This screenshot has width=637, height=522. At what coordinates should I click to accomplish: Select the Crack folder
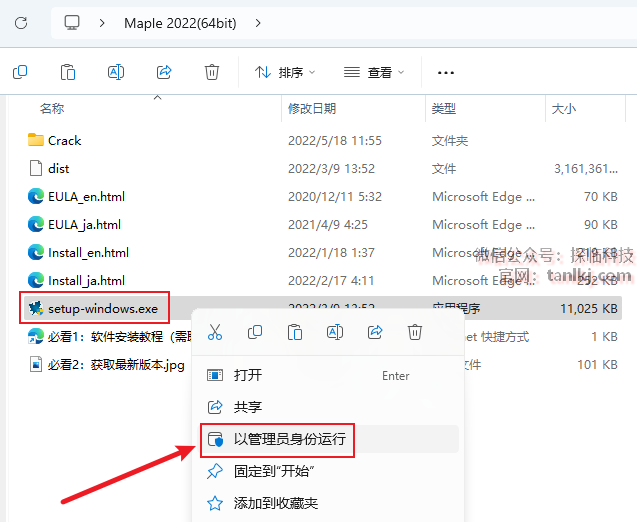point(54,141)
